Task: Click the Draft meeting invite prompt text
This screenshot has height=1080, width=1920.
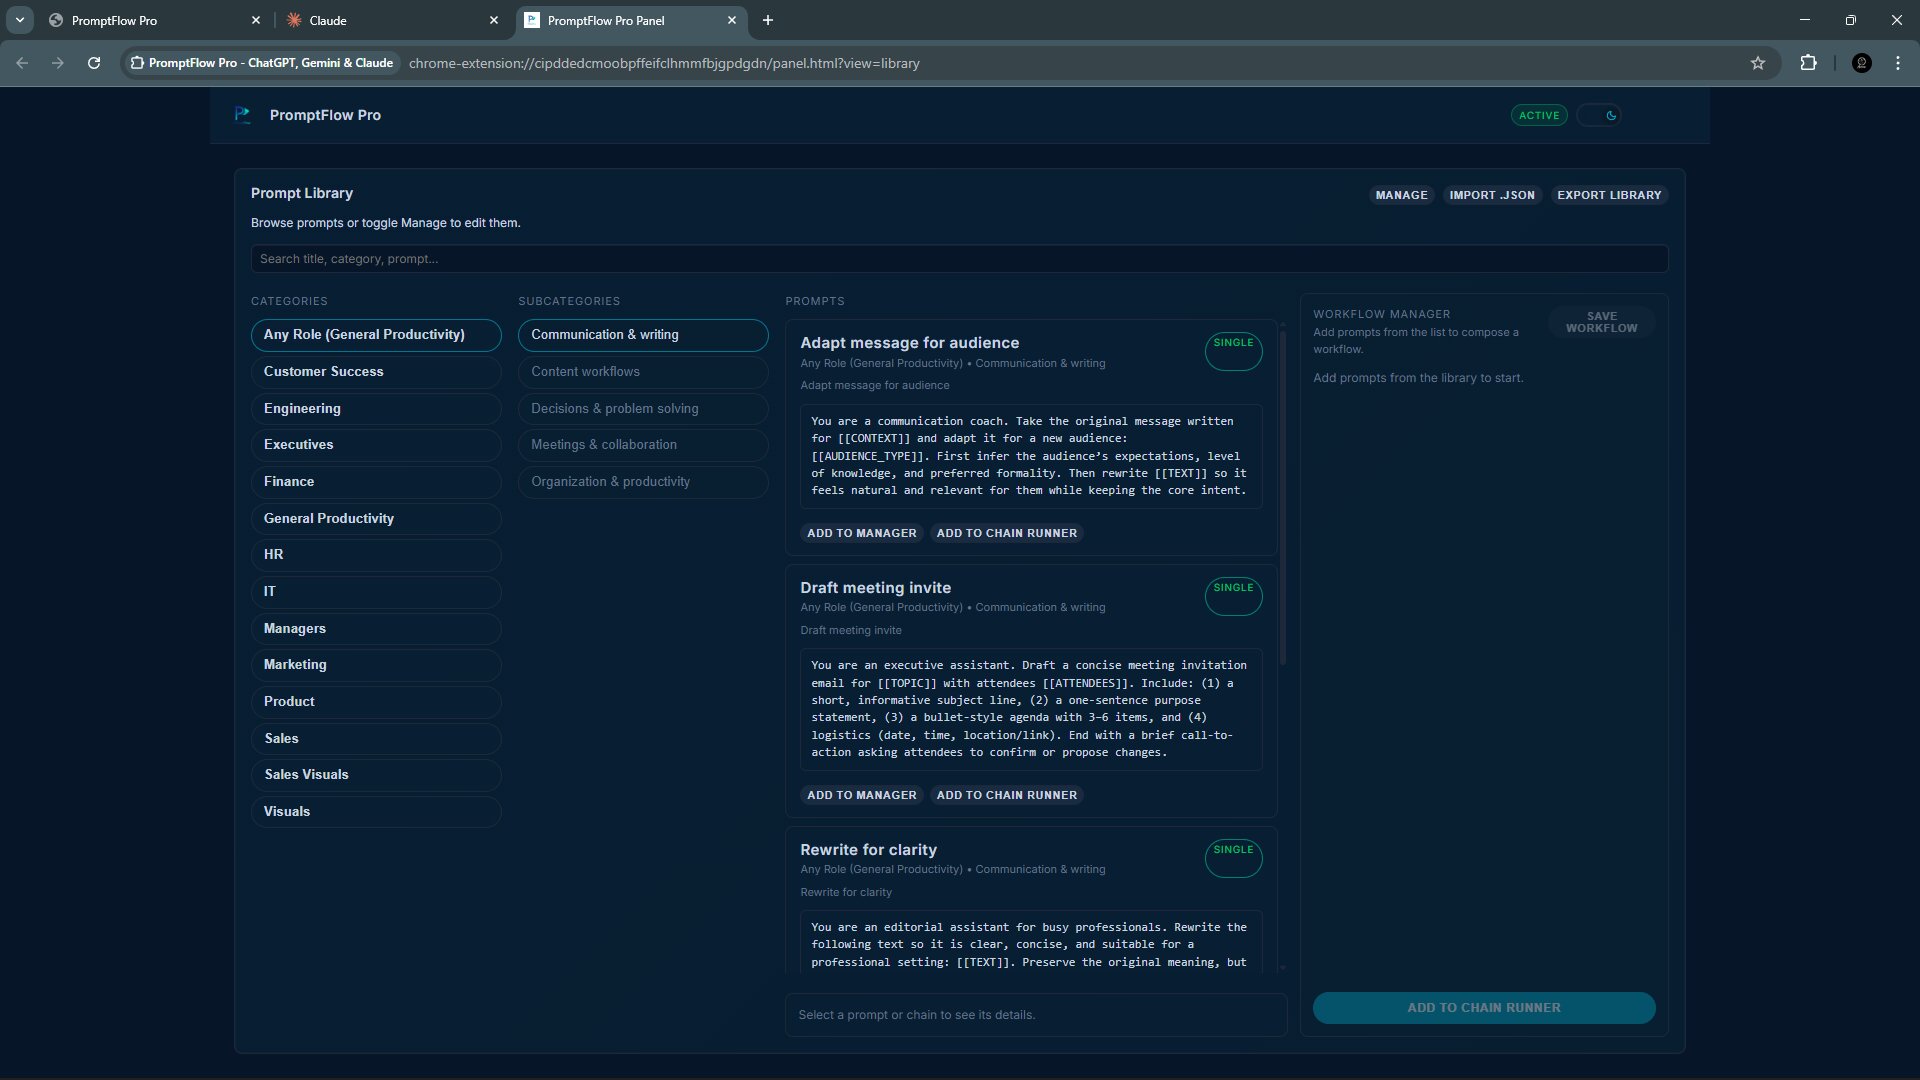Action: pyautogui.click(x=1031, y=709)
